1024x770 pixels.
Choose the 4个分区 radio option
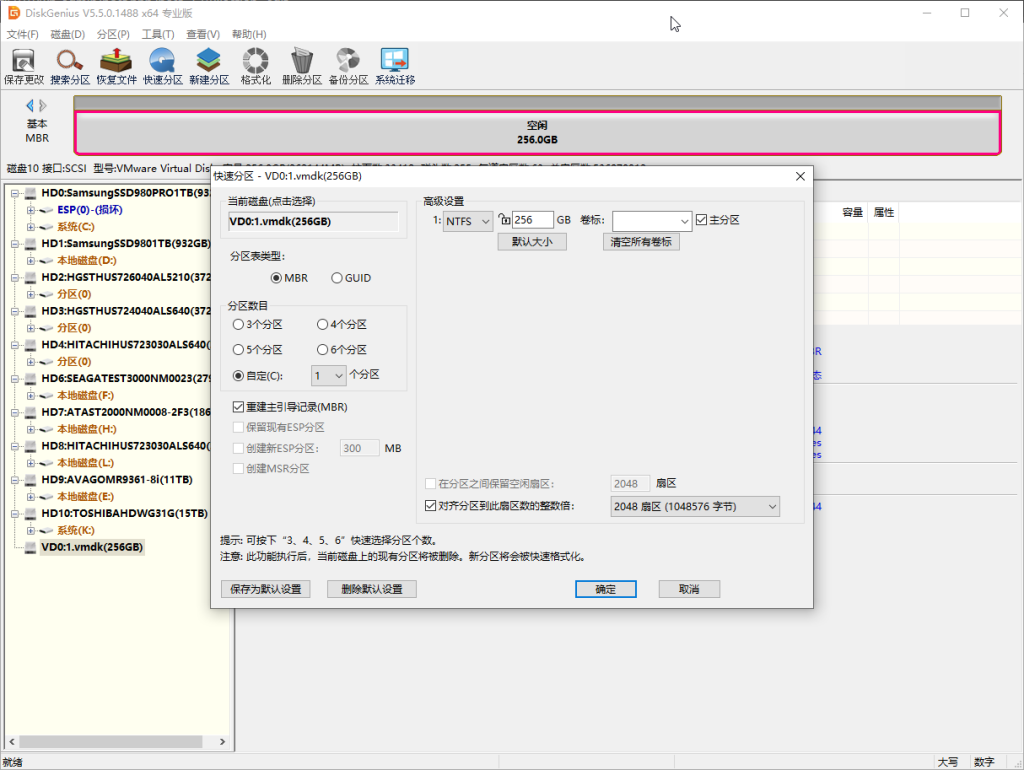[x=322, y=324]
